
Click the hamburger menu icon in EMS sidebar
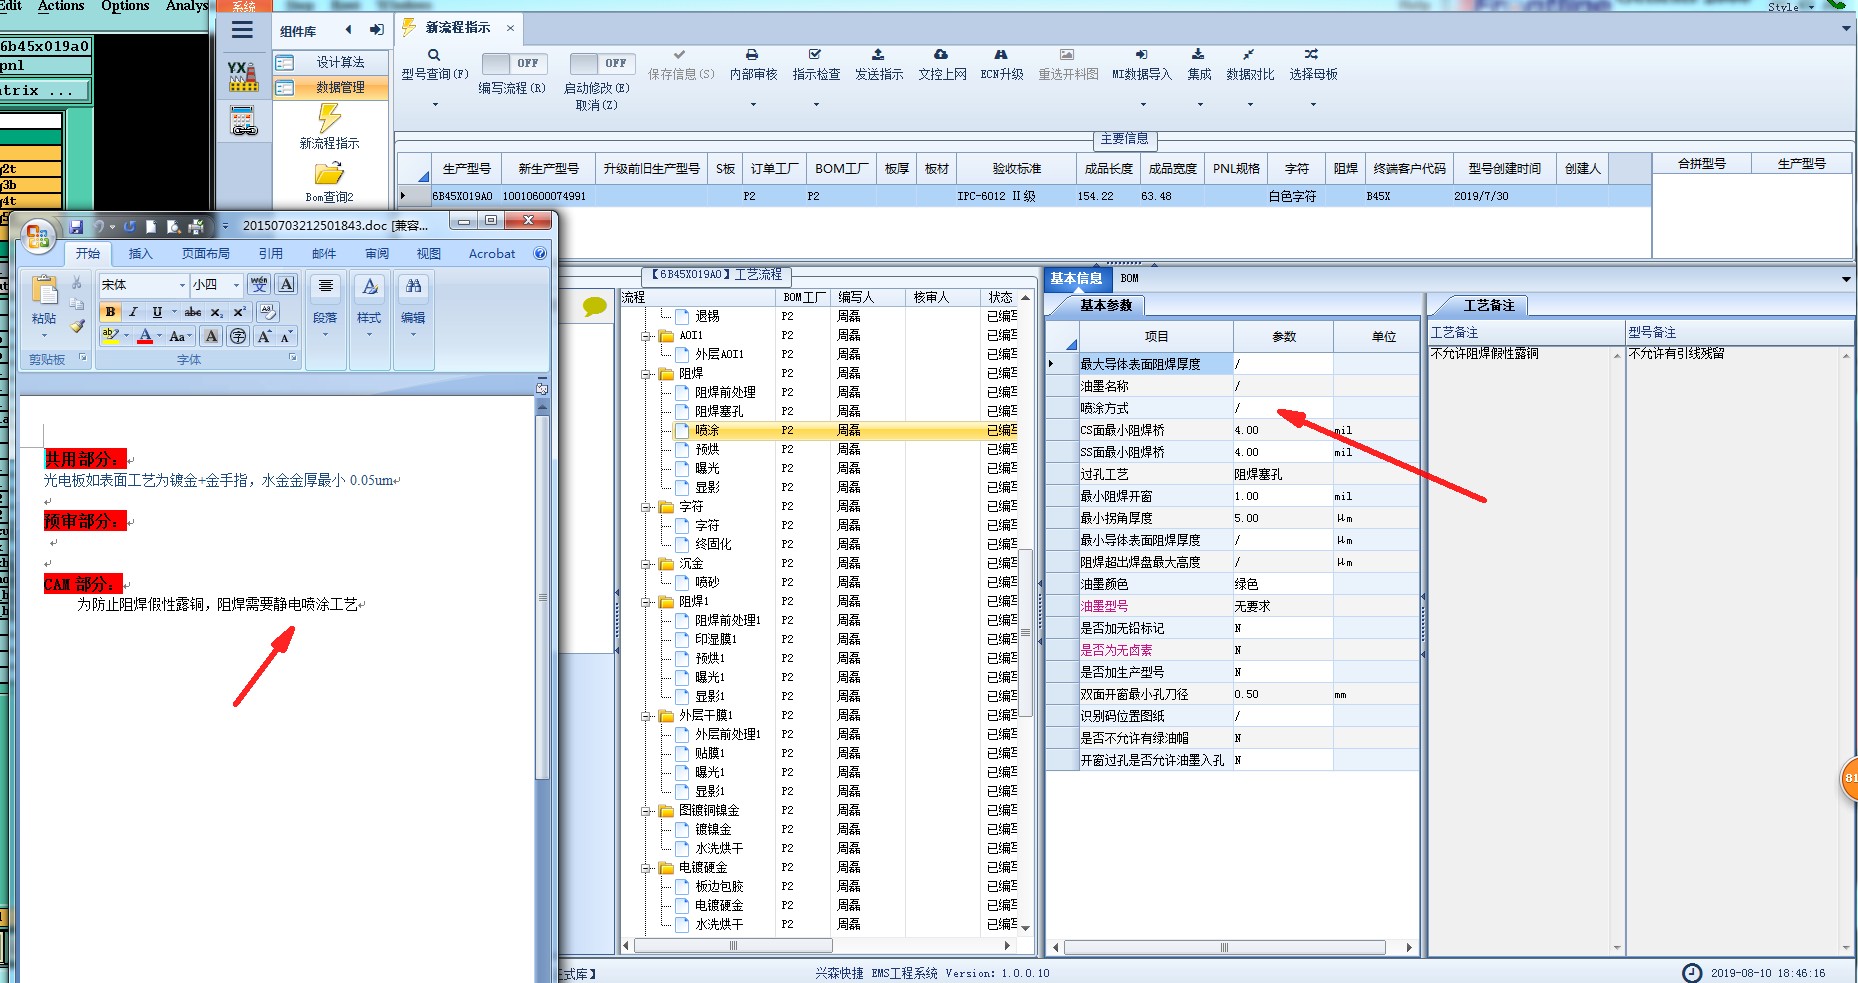[242, 30]
